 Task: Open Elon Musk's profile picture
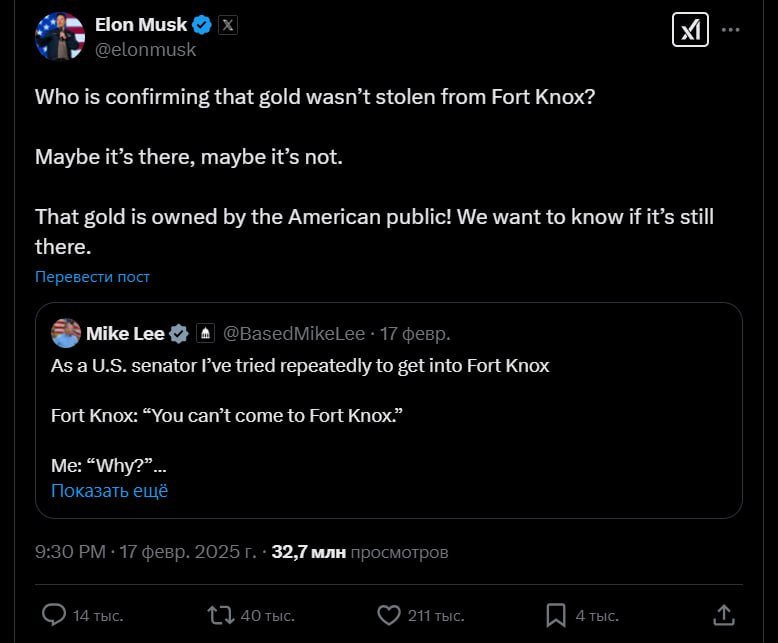[x=60, y=36]
